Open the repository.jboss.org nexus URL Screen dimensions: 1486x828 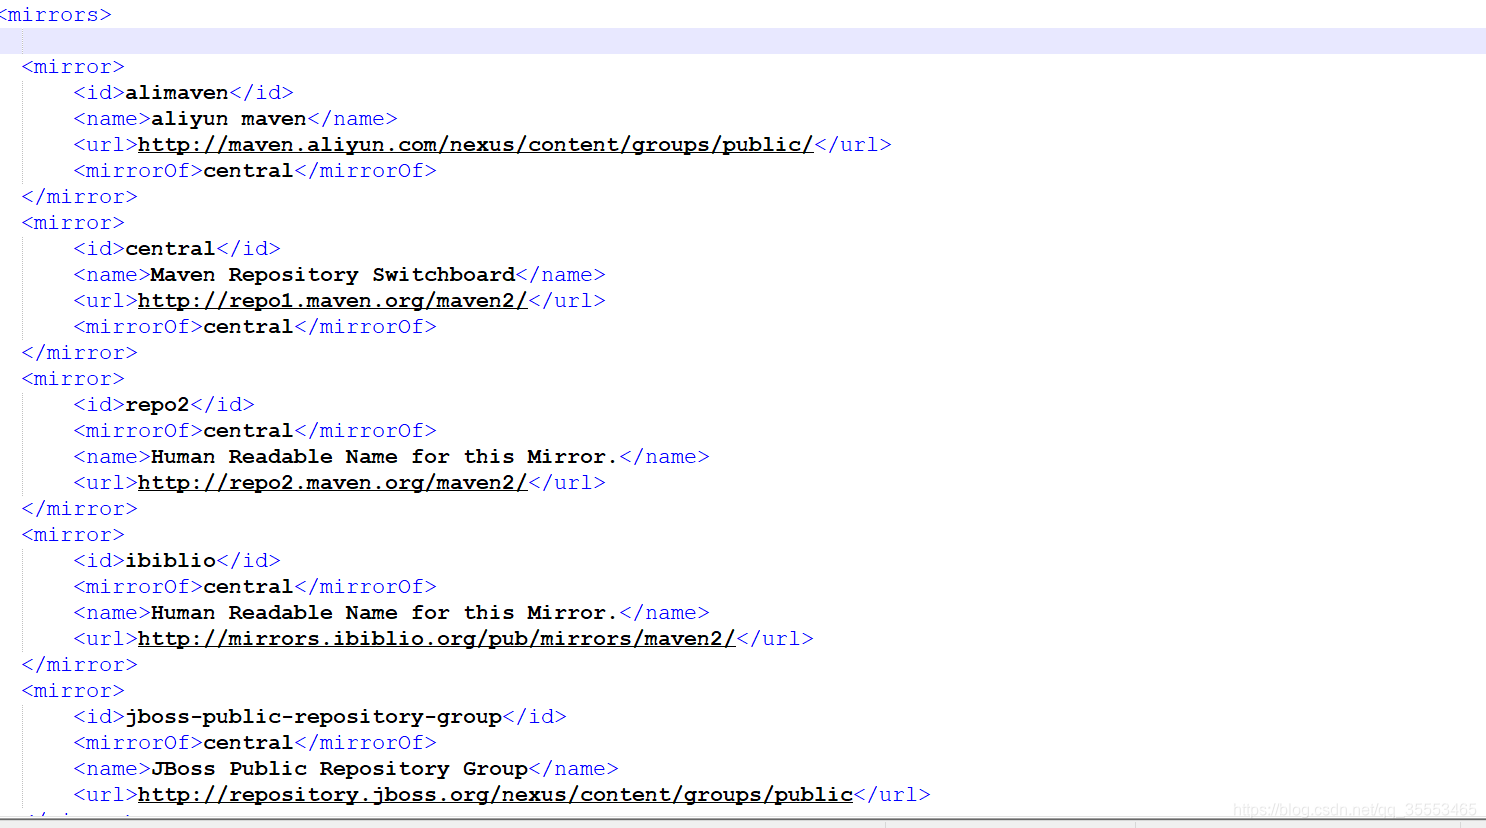[495, 795]
